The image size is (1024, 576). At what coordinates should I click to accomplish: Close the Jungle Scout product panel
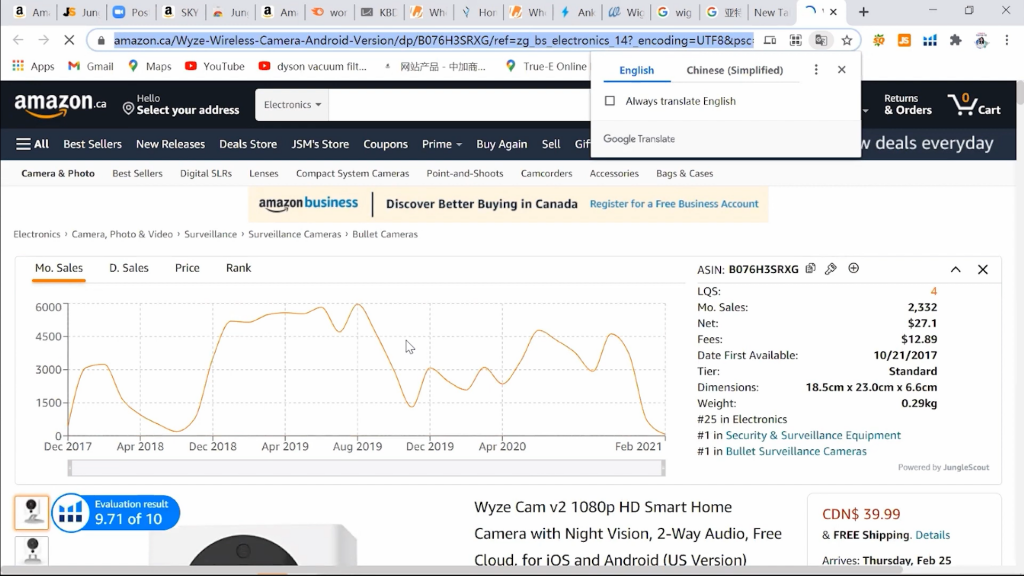pyautogui.click(x=983, y=269)
